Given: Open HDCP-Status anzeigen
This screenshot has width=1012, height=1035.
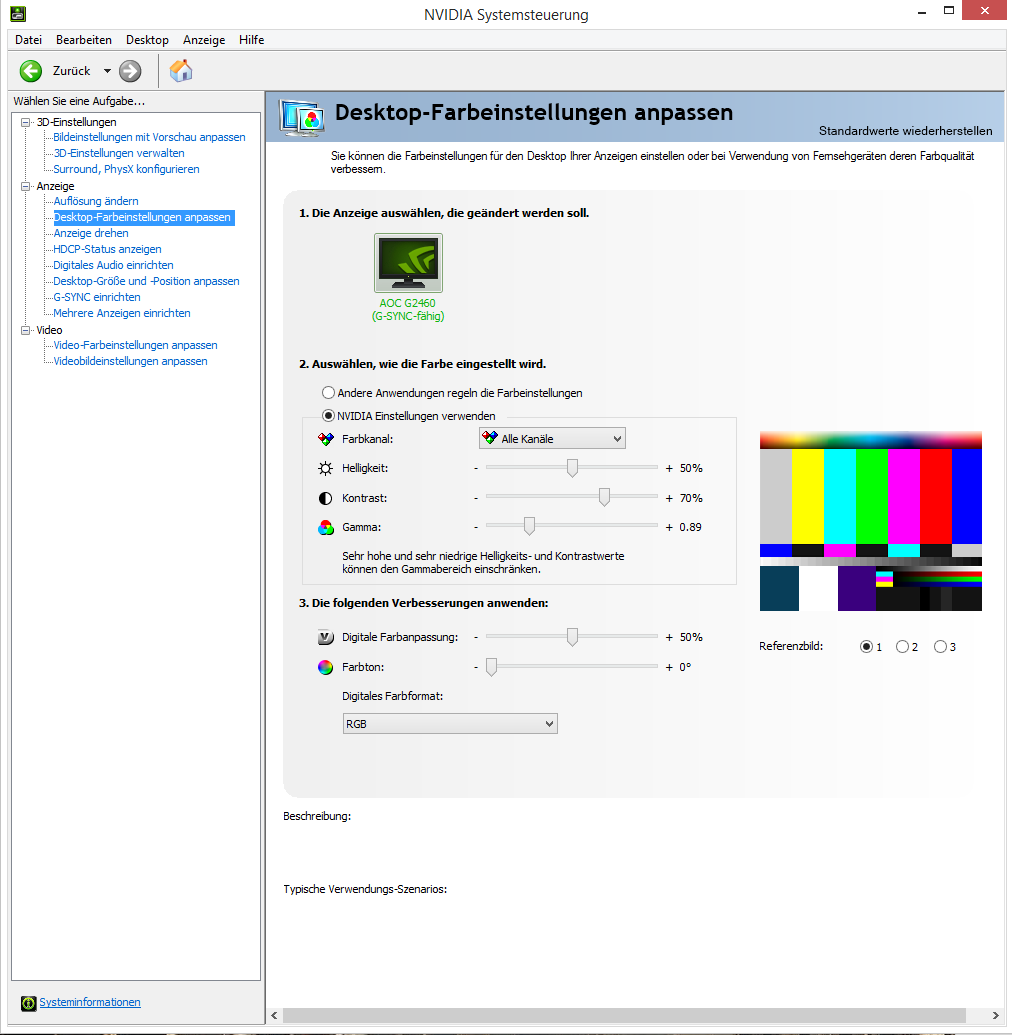Looking at the screenshot, I should (x=108, y=249).
